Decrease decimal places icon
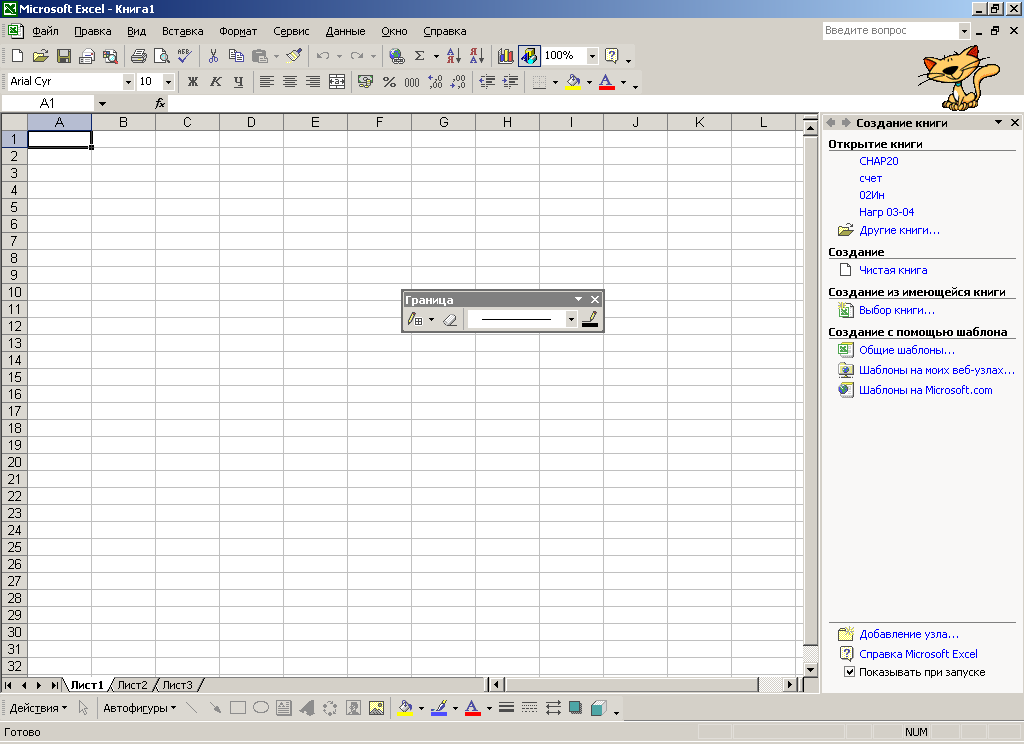The height and width of the screenshot is (744, 1024). click(x=458, y=82)
